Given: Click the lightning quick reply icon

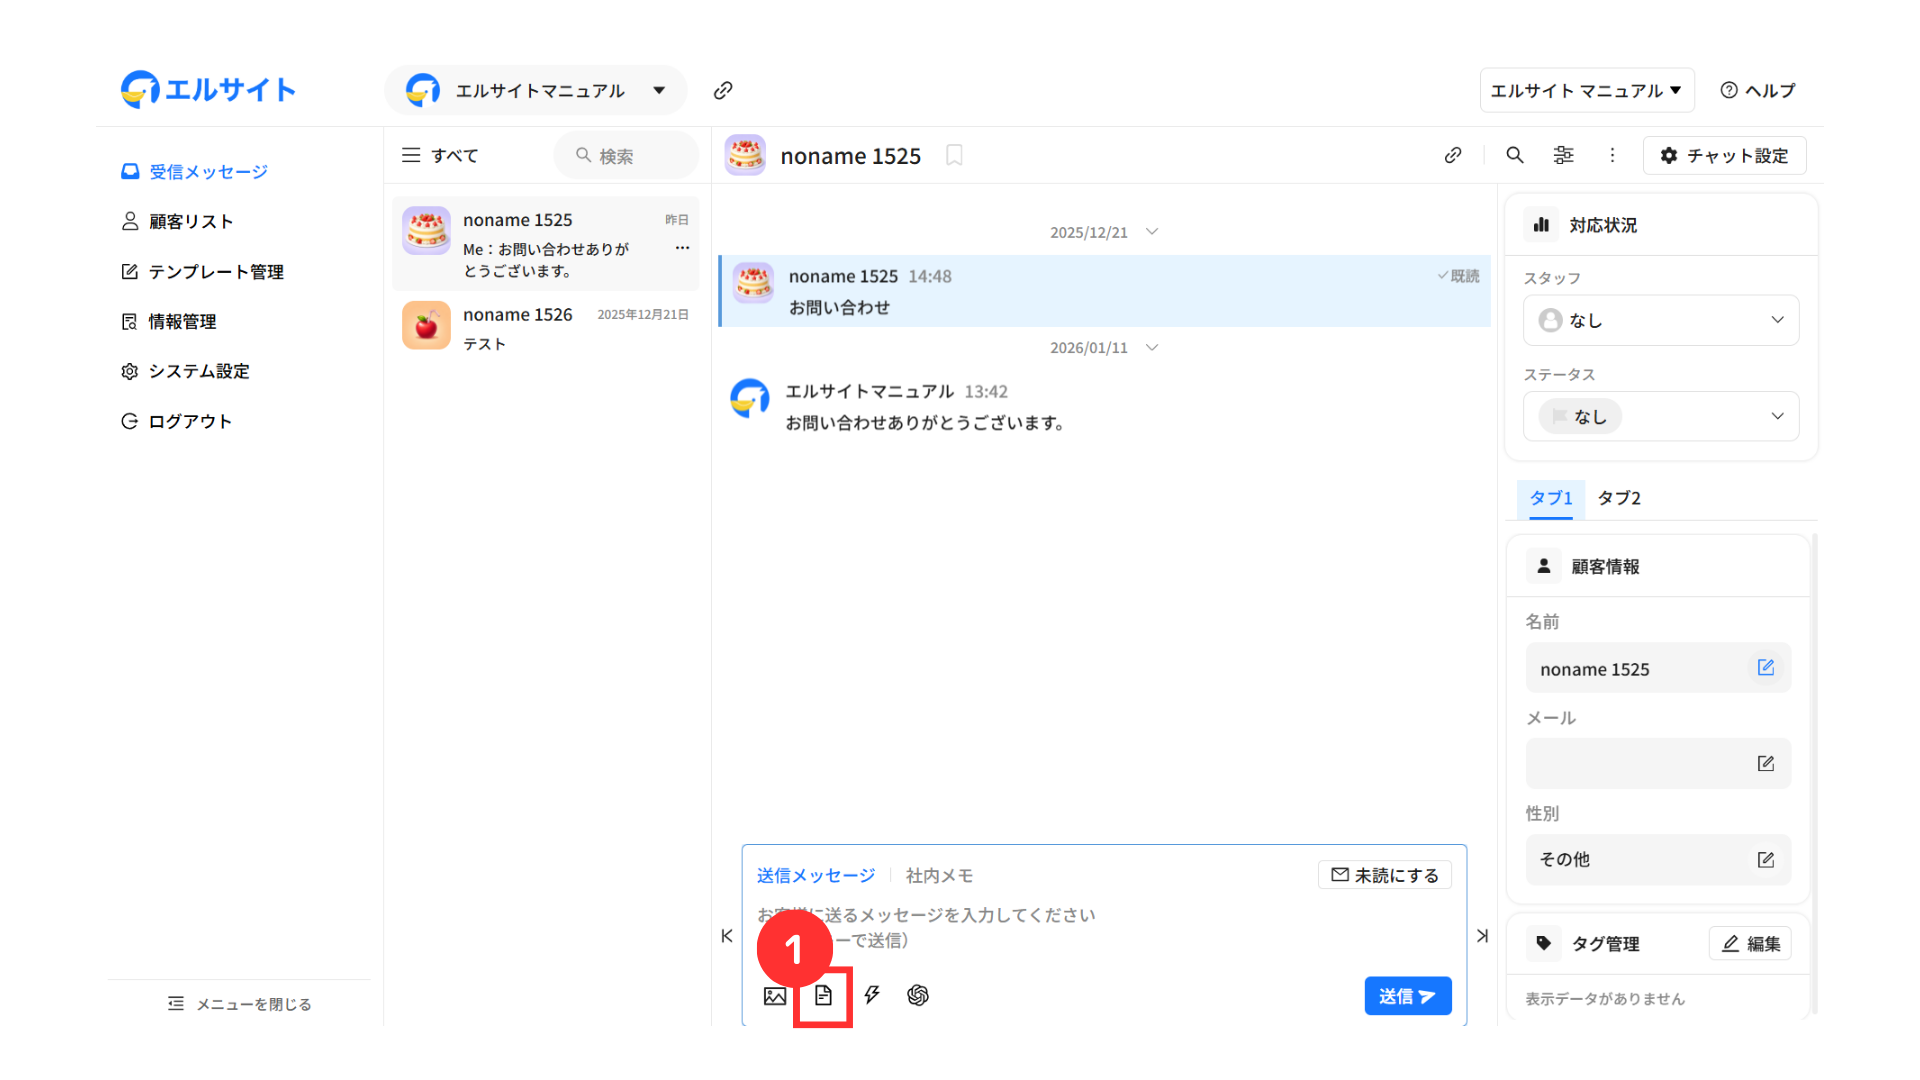Looking at the screenshot, I should [872, 995].
